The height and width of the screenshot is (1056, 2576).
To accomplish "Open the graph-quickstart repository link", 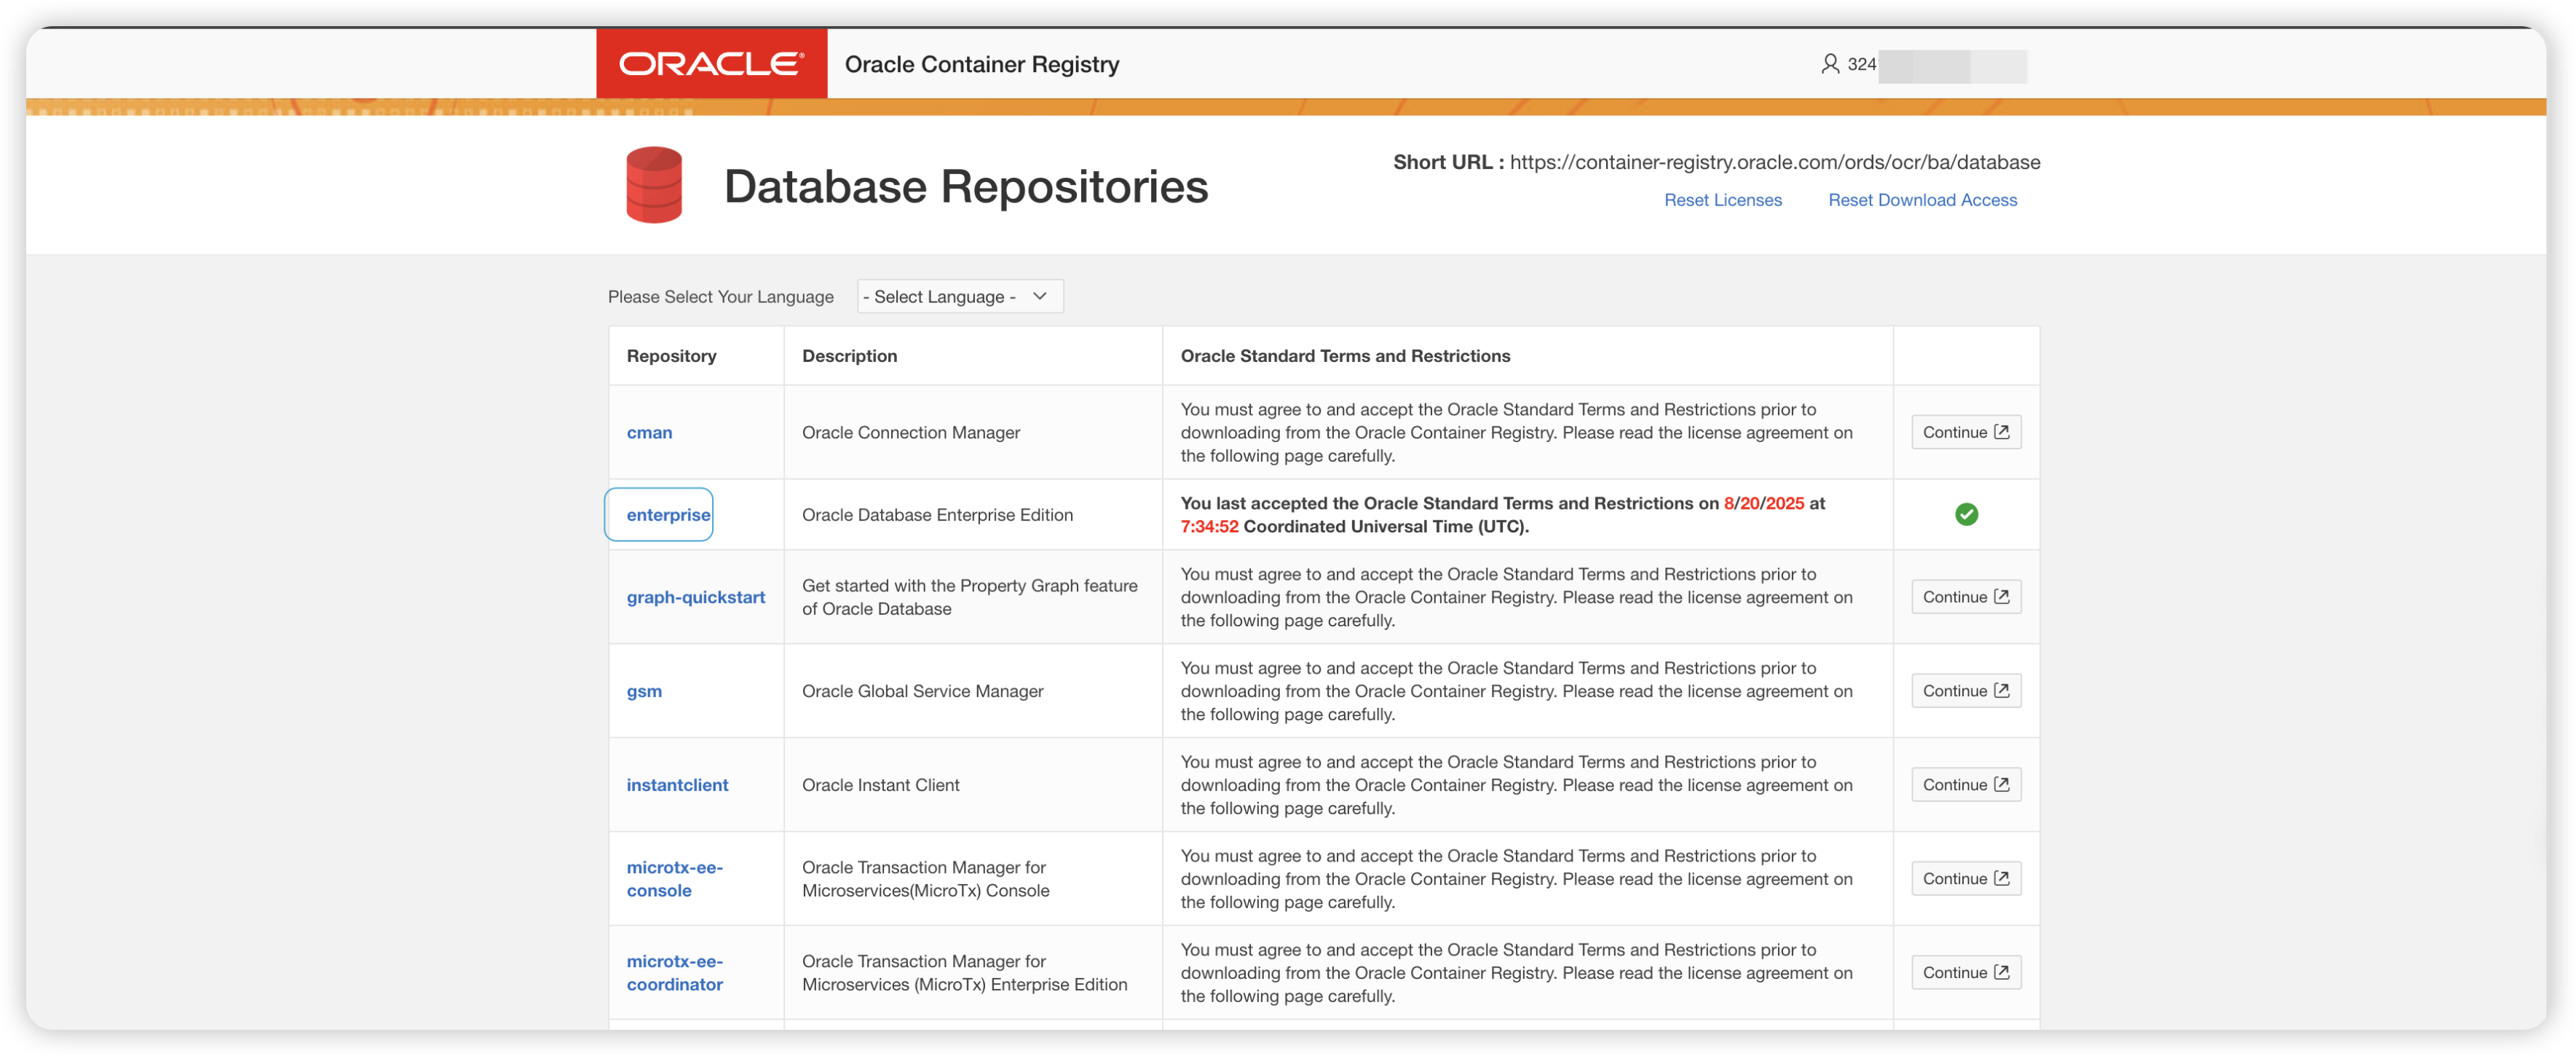I will (695, 597).
